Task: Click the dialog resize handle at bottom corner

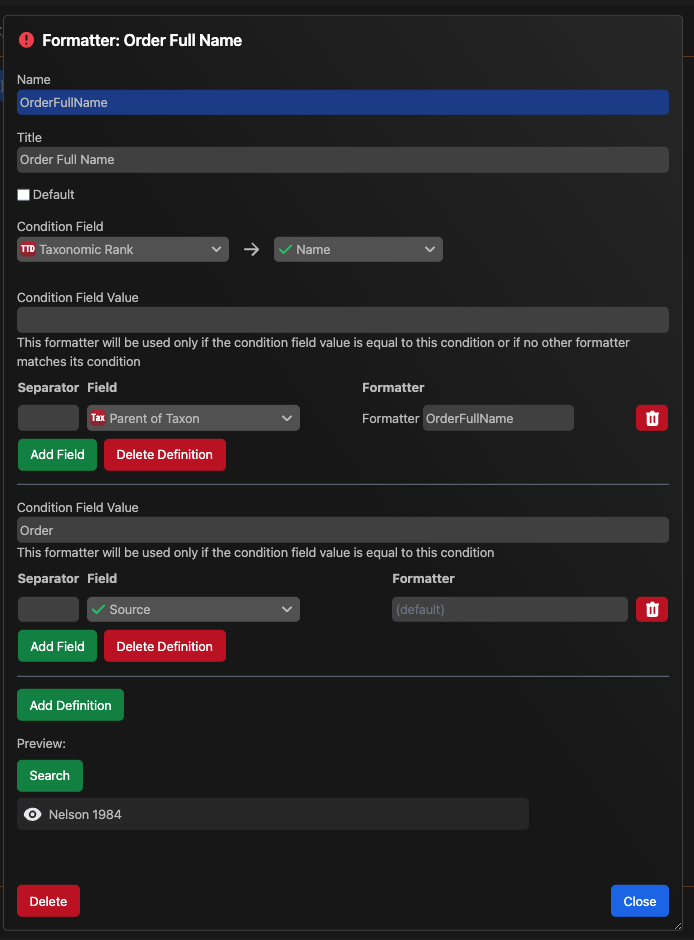Action: pos(678,926)
